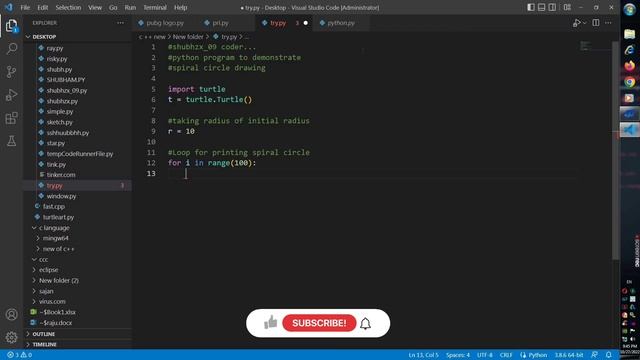Open the File menu
The image size is (640, 360).
pos(25,7)
